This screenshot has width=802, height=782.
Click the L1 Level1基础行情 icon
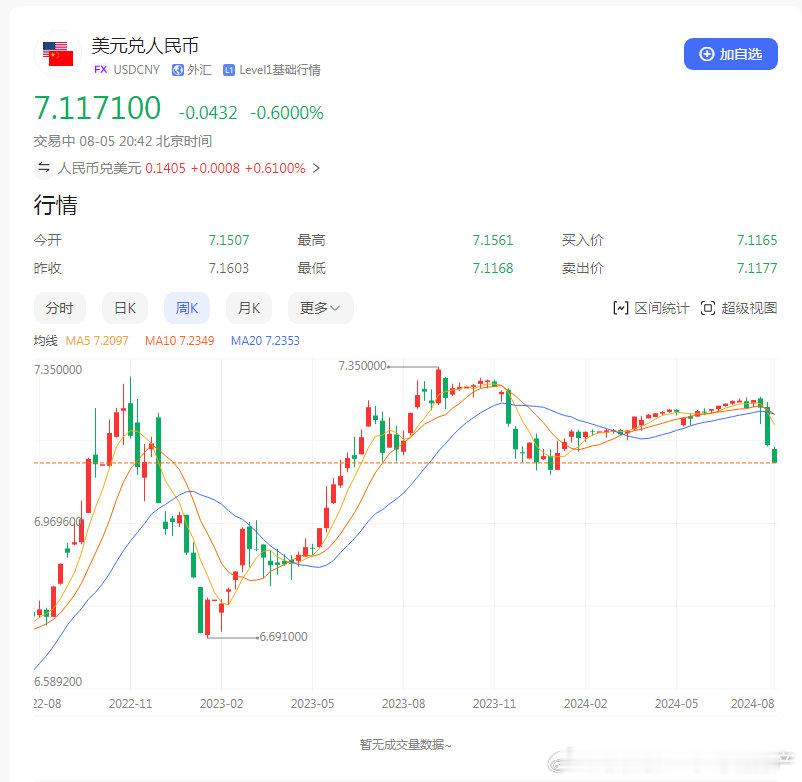click(x=229, y=70)
